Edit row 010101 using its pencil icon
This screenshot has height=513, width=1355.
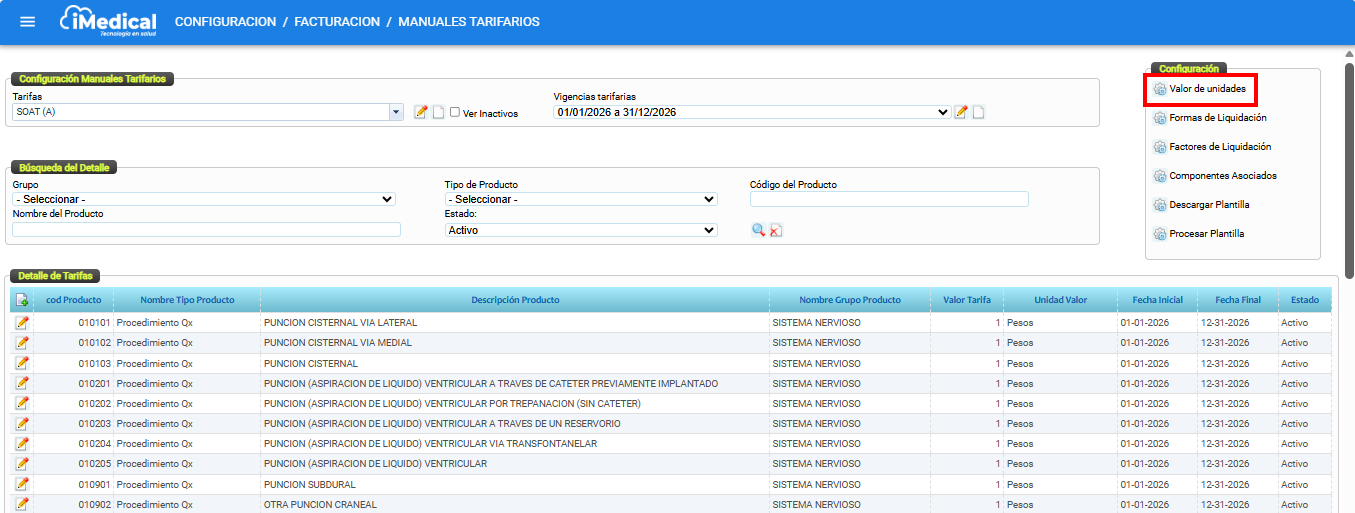[x=22, y=323]
